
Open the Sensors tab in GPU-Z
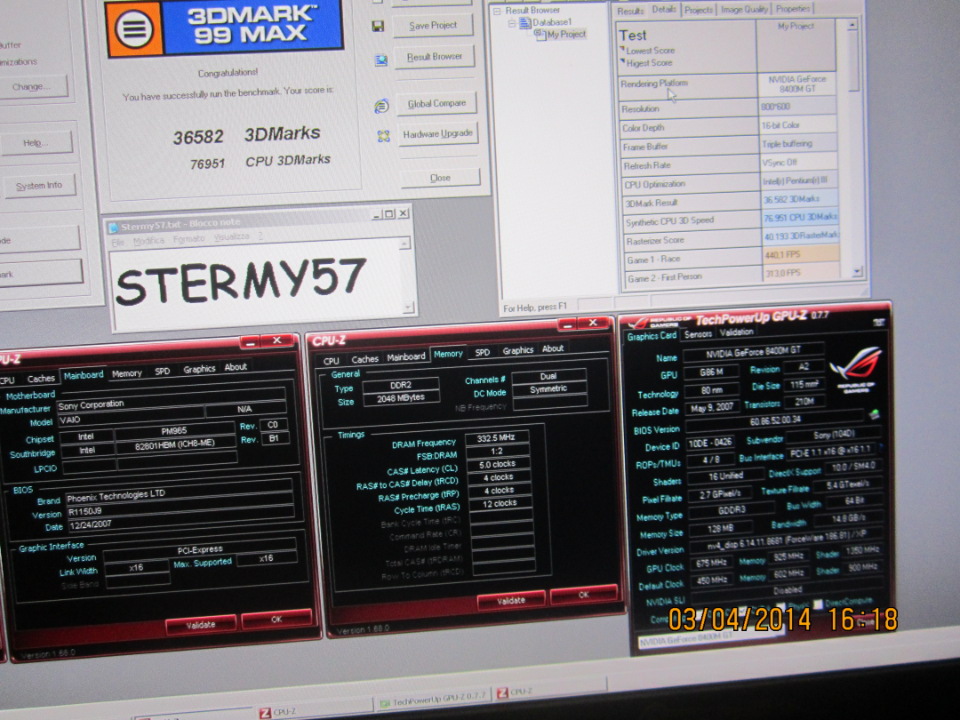point(698,334)
